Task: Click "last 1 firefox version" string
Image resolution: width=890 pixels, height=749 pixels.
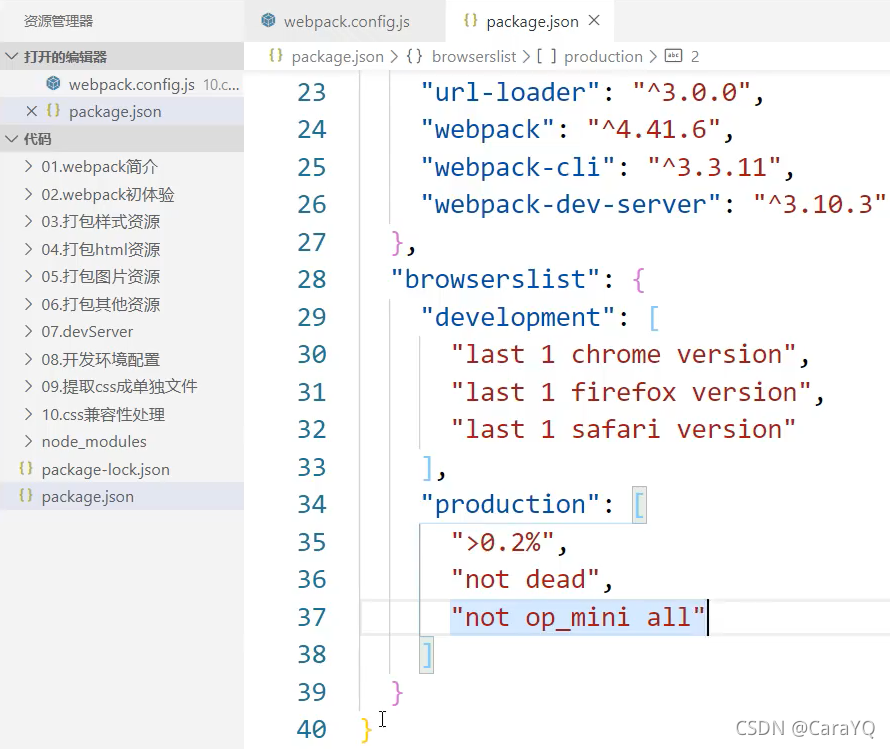Action: (x=631, y=393)
